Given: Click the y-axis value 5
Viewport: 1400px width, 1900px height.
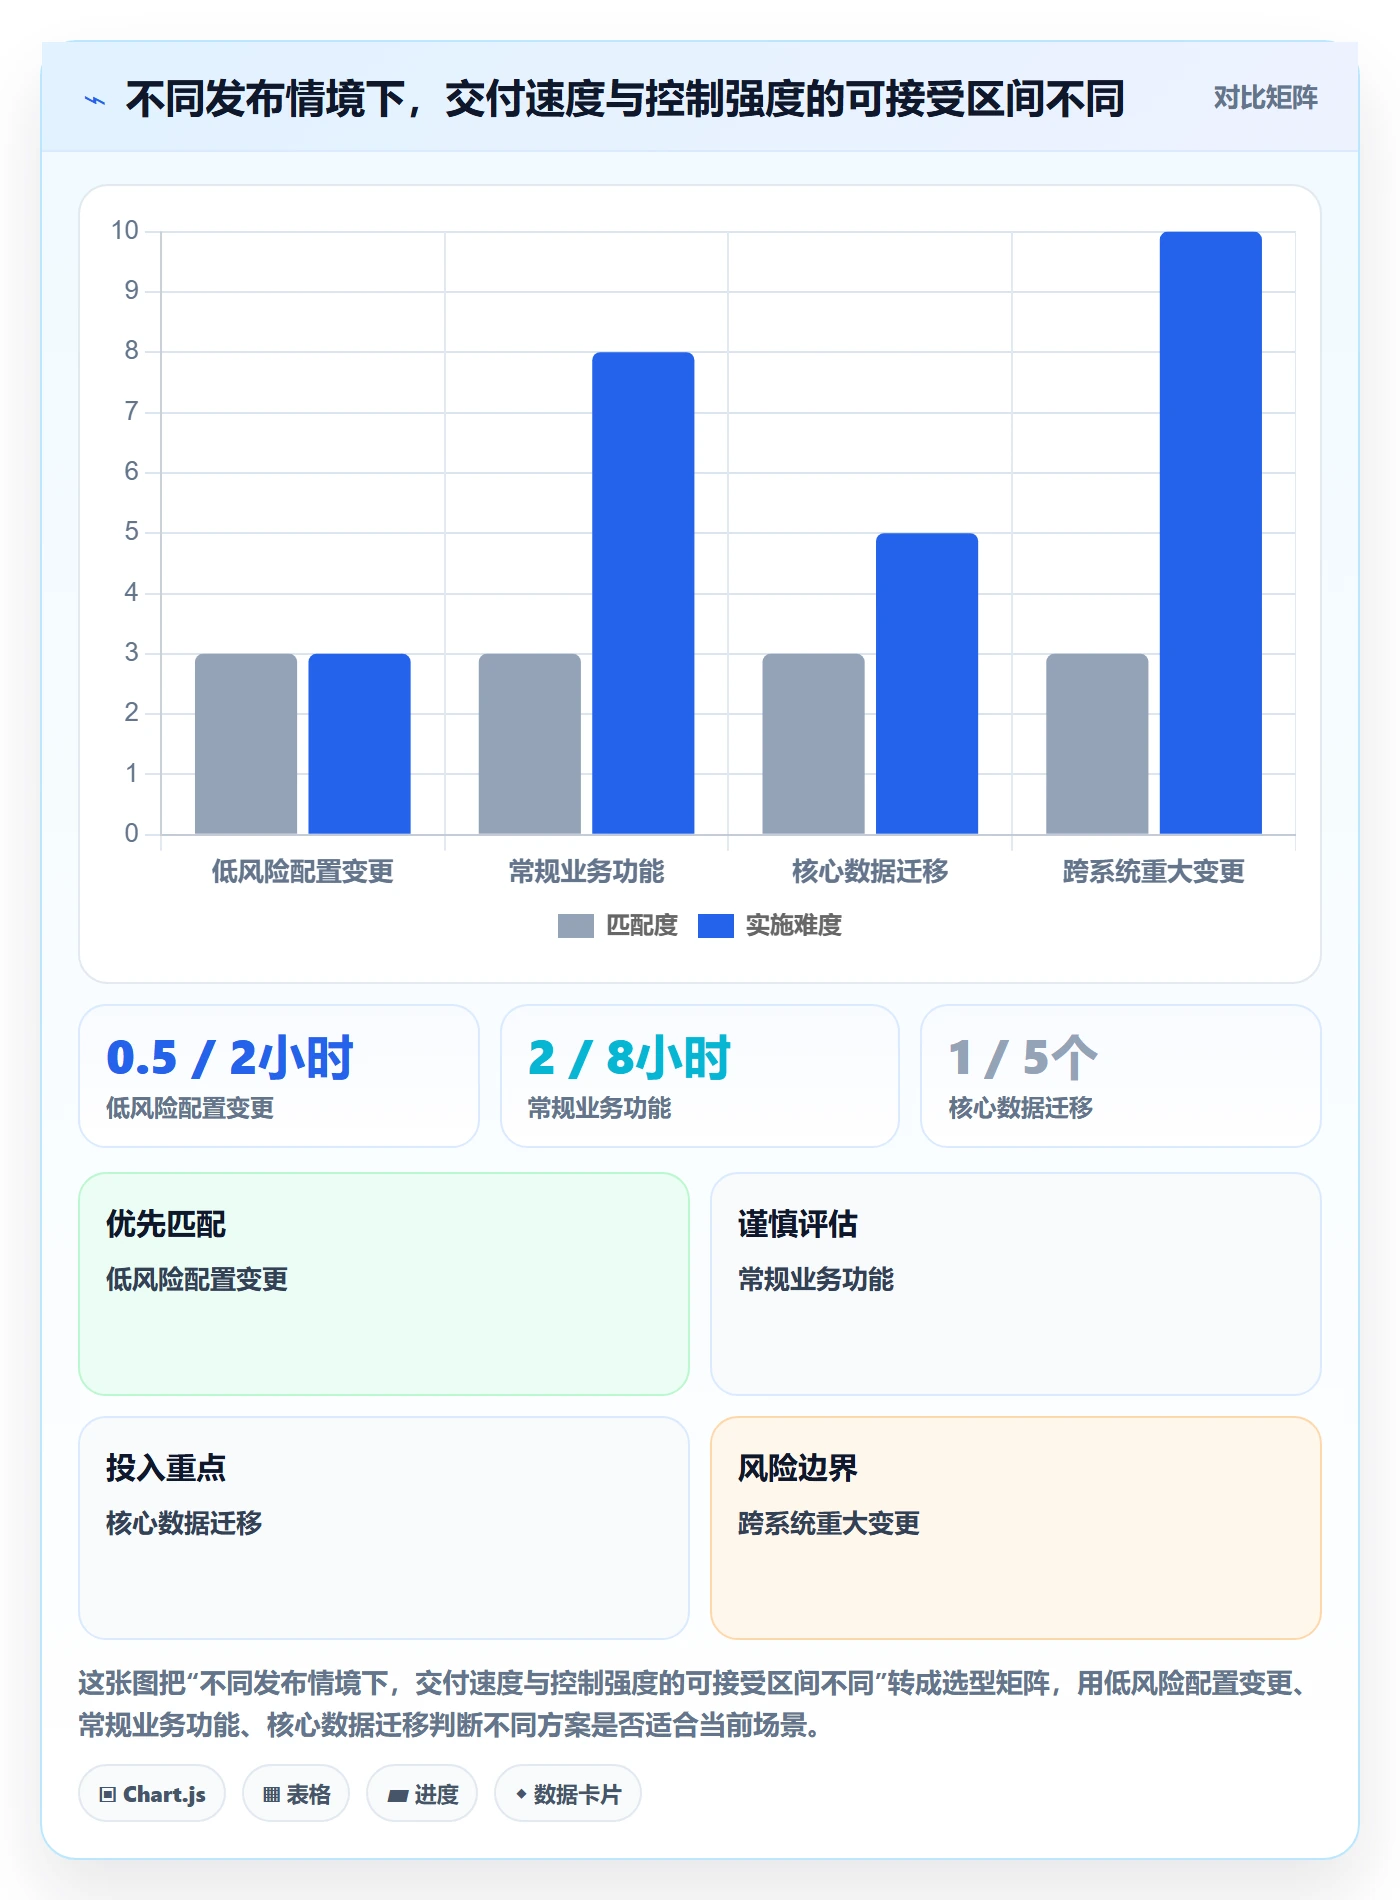Looking at the screenshot, I should [132, 532].
